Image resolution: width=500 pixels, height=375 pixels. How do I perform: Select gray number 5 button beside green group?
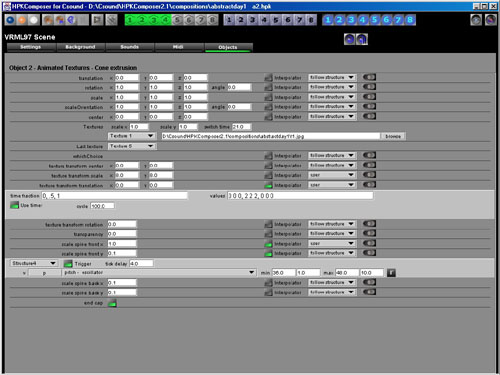[x=177, y=20]
